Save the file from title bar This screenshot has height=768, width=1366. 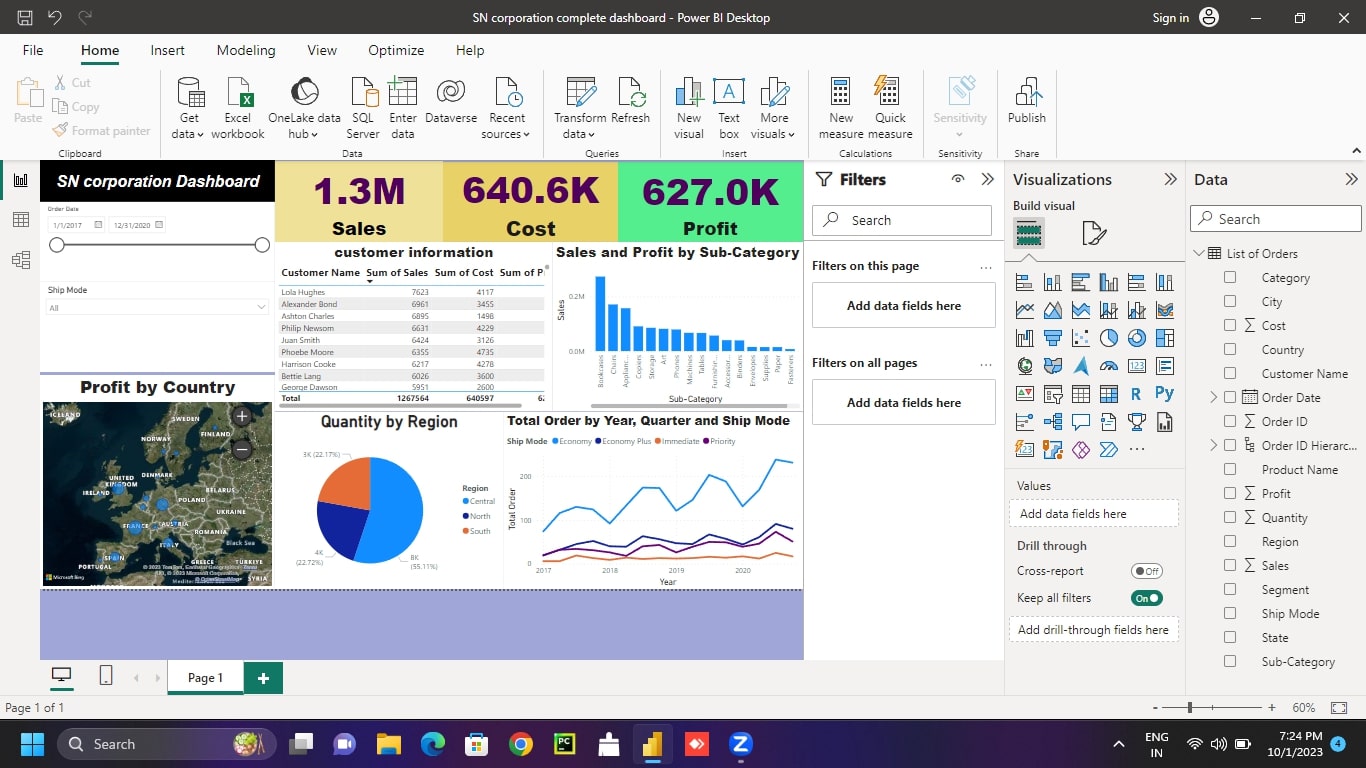pos(25,18)
